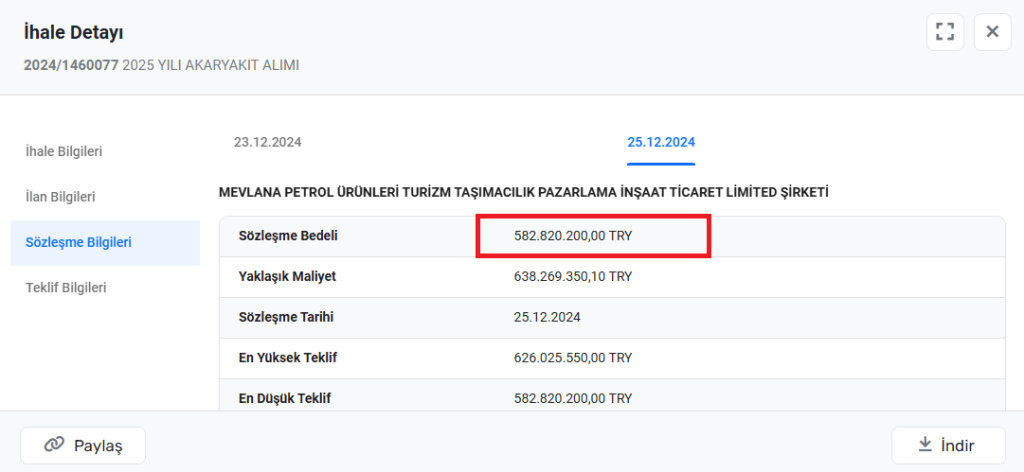Viewport: 1024px width, 472px height.
Task: Close the İhale Detayı dialog
Action: (x=992, y=32)
